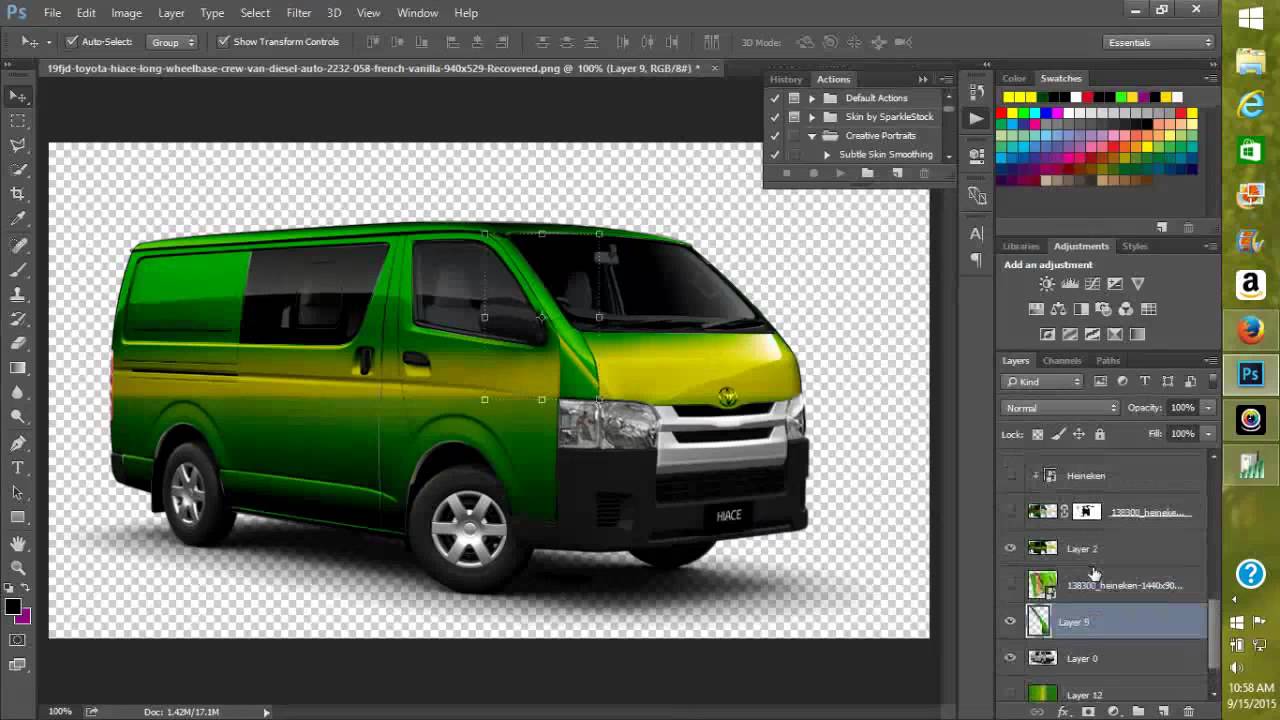Screen dimensions: 1280x720
Task: Open the Brightness/Contrast adjustment
Action: [x=1046, y=284]
